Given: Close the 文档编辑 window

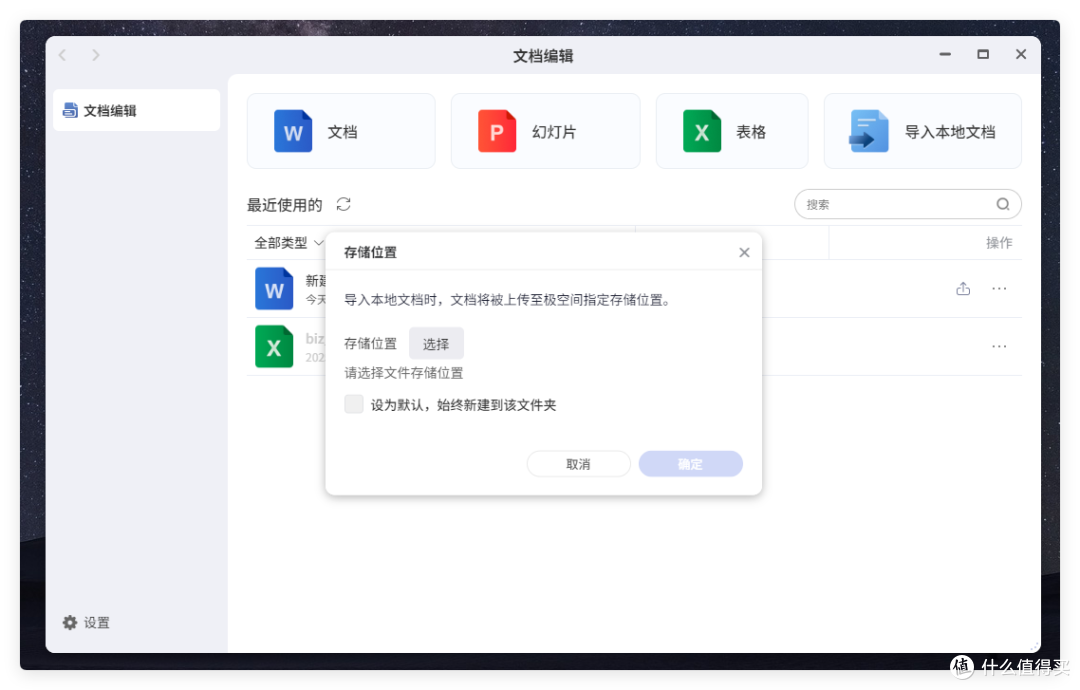Looking at the screenshot, I should [x=1021, y=54].
